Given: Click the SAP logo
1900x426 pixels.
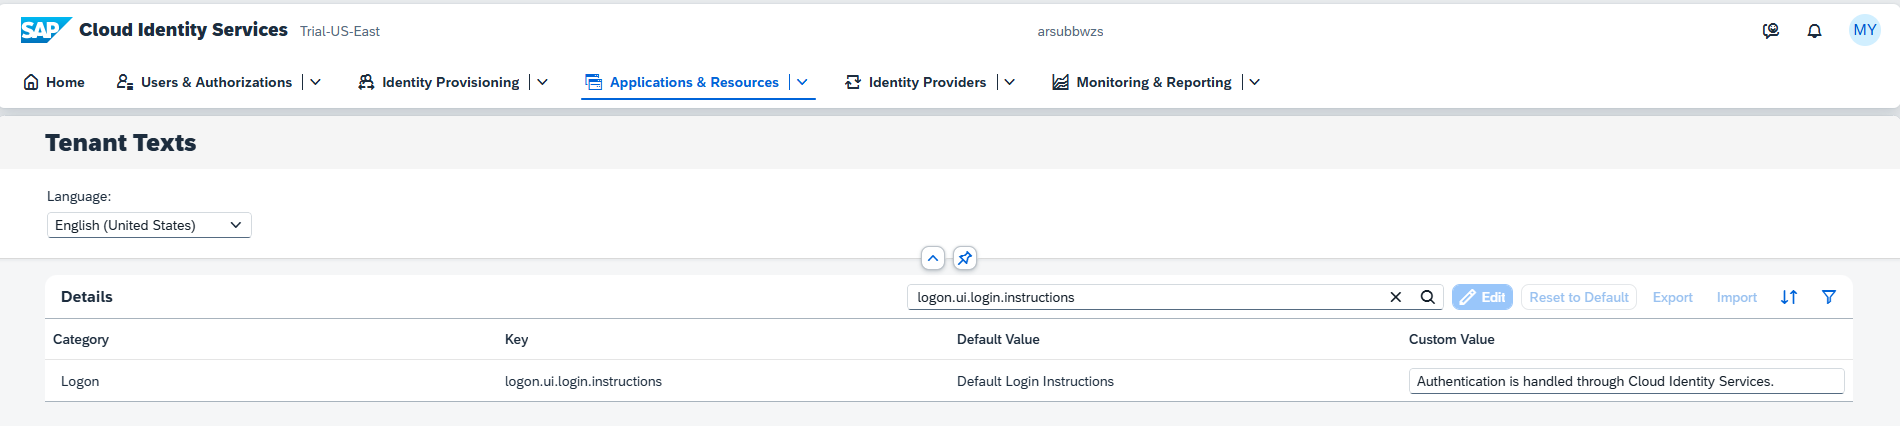Looking at the screenshot, I should [45, 30].
